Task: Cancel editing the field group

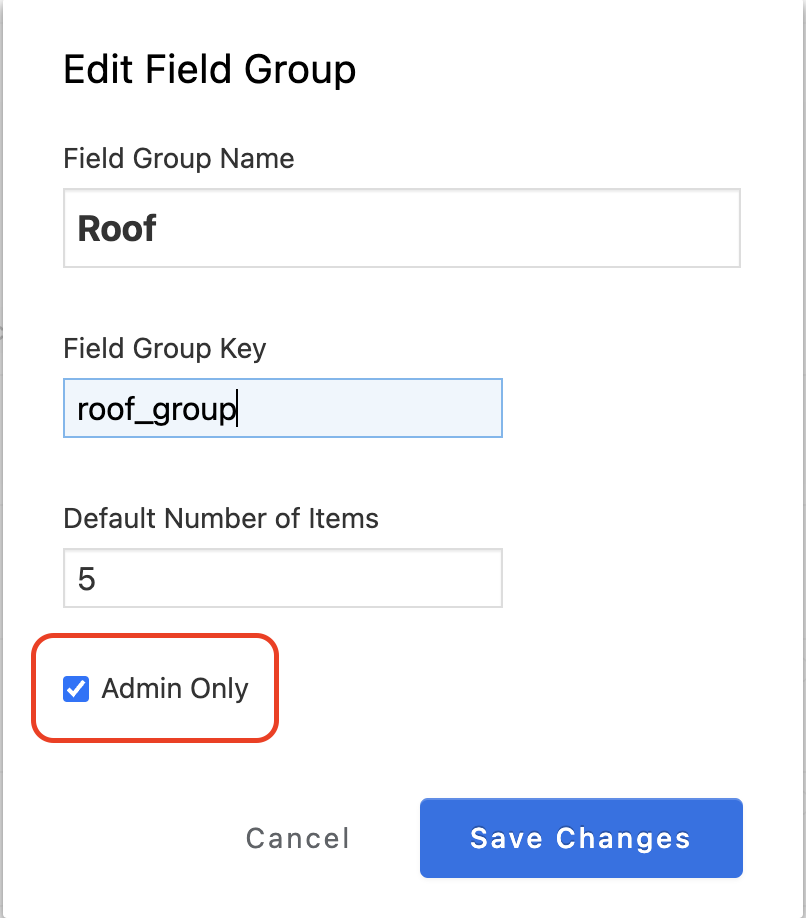Action: click(298, 838)
